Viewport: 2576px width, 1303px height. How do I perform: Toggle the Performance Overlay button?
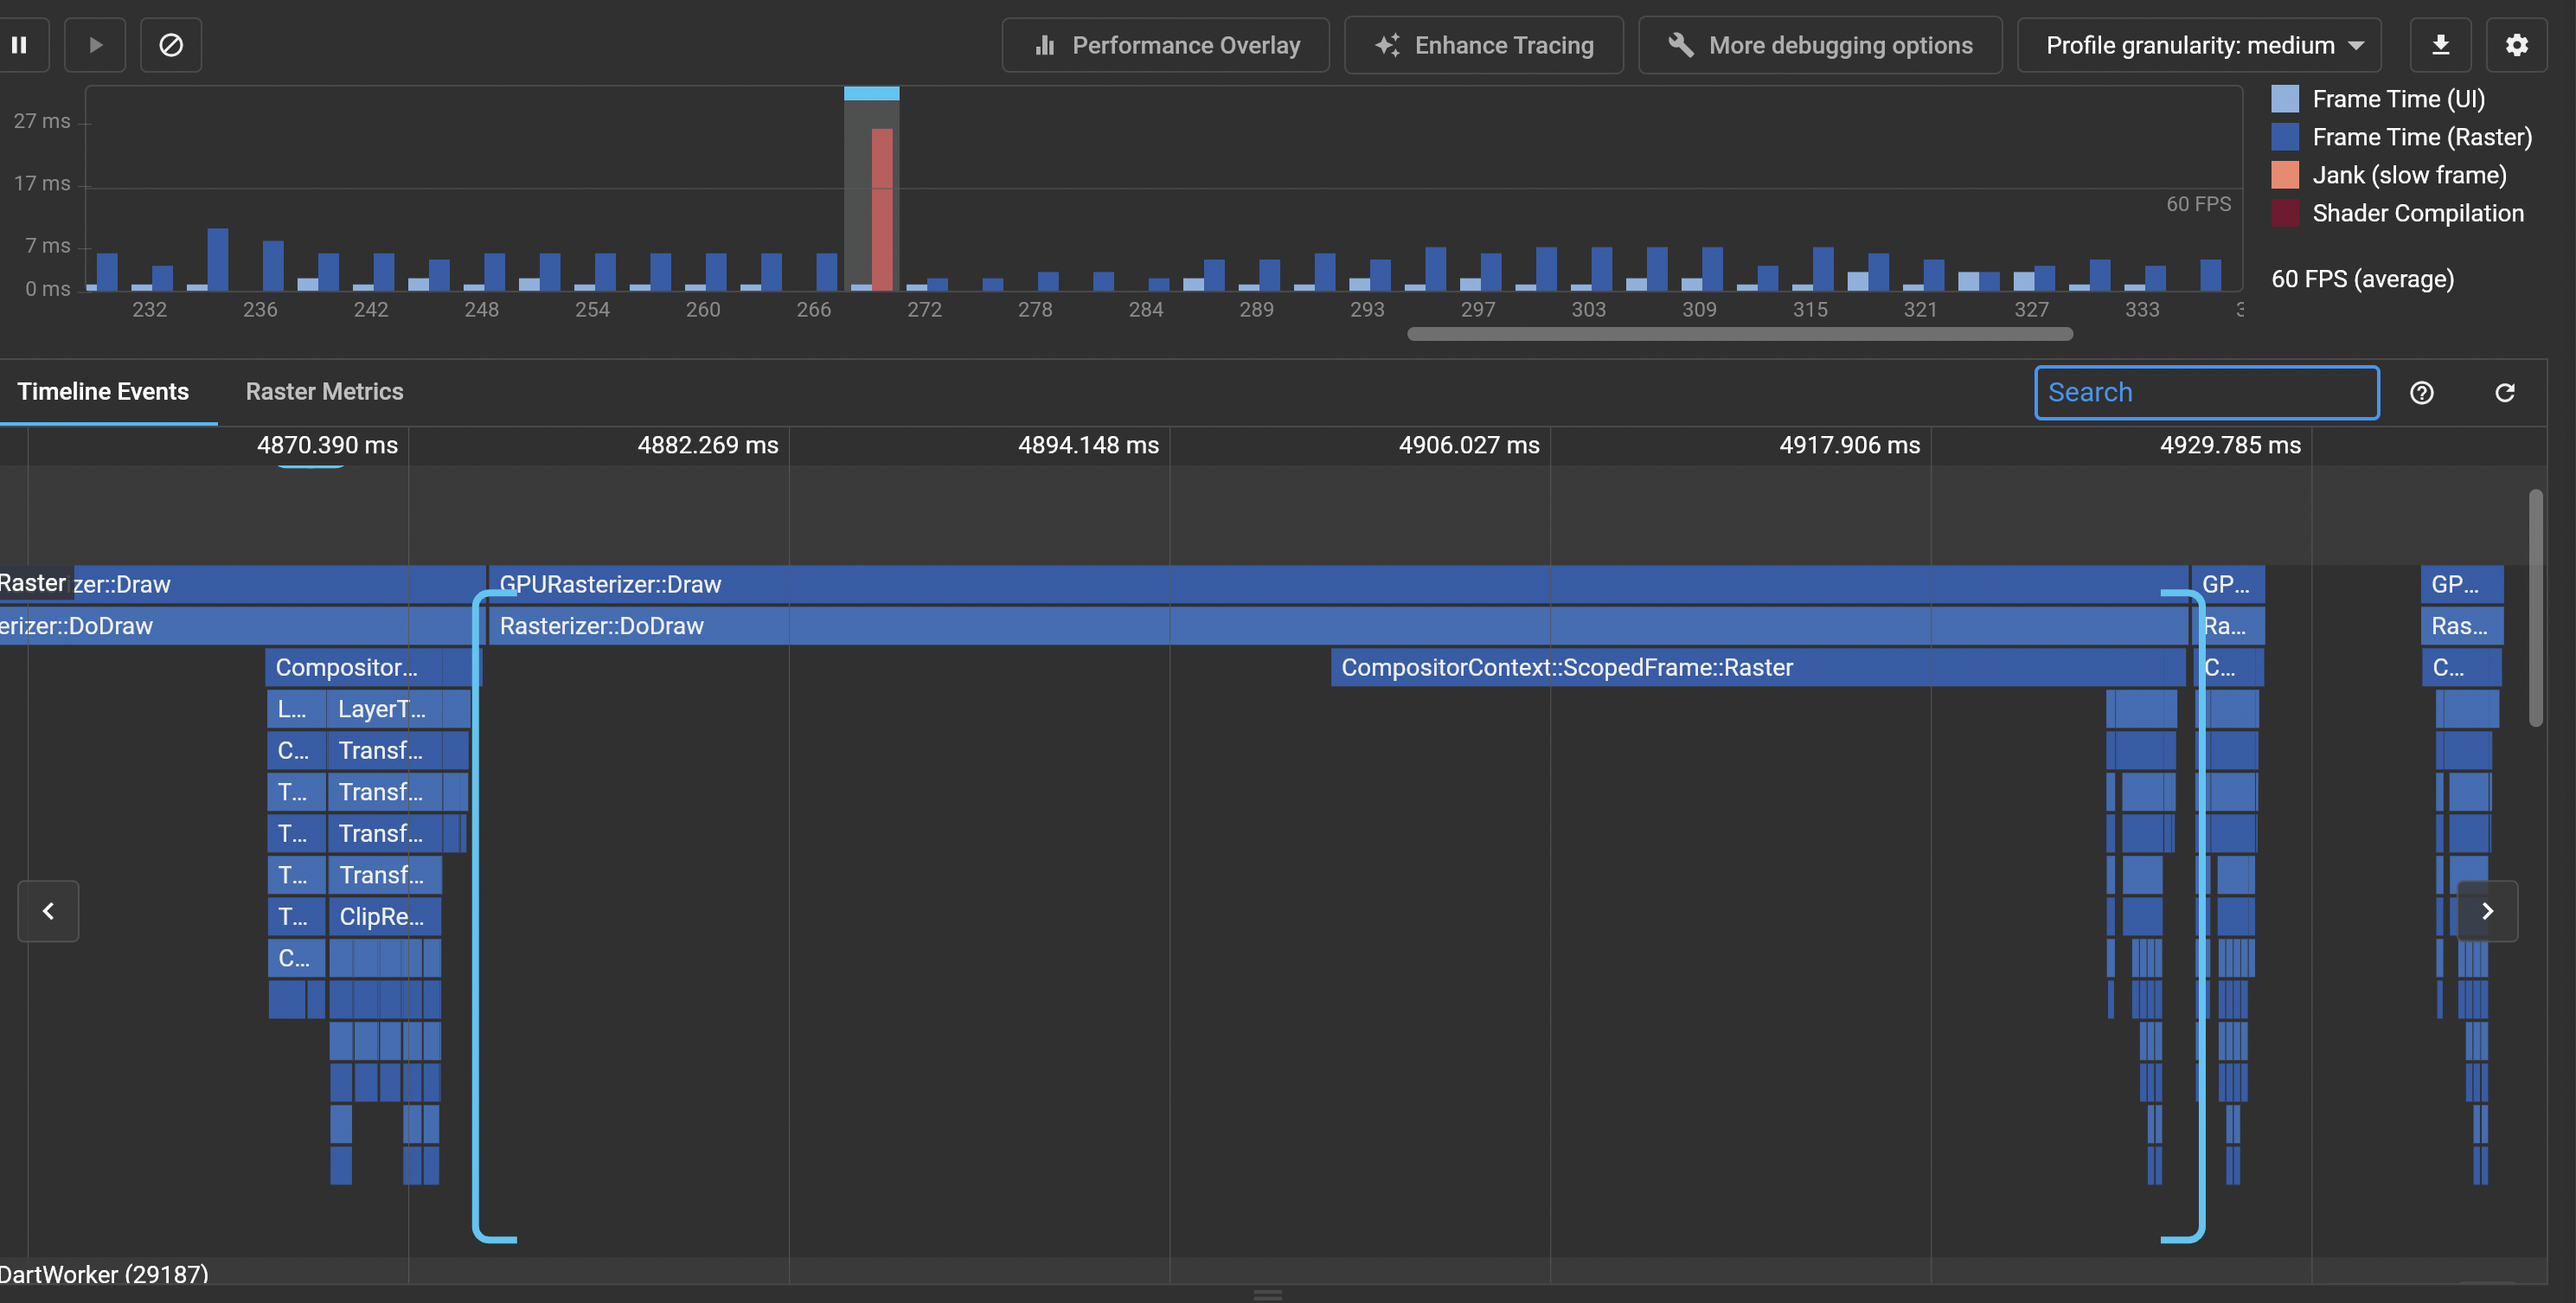point(1165,45)
